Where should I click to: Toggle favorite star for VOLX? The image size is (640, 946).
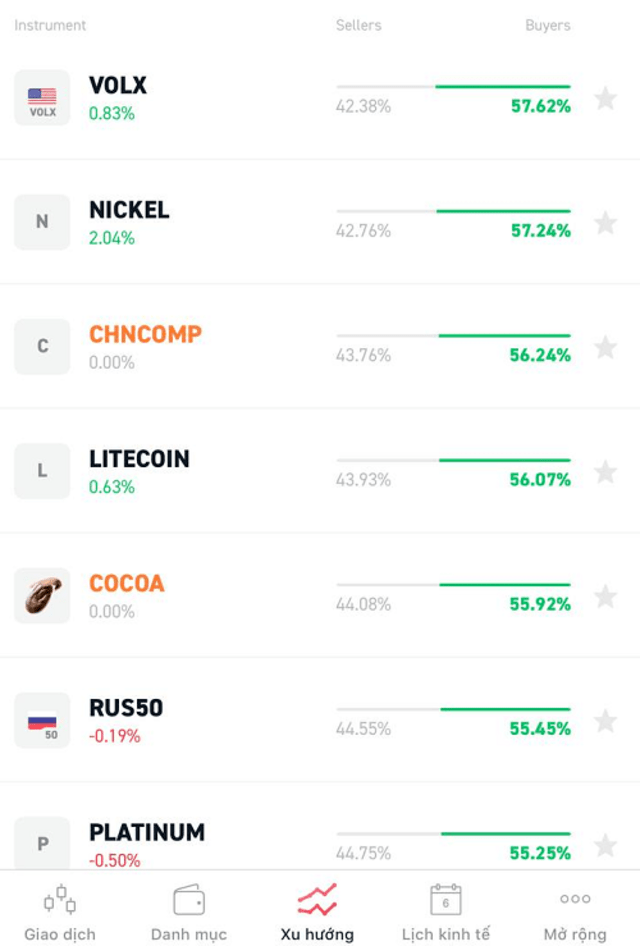605,98
